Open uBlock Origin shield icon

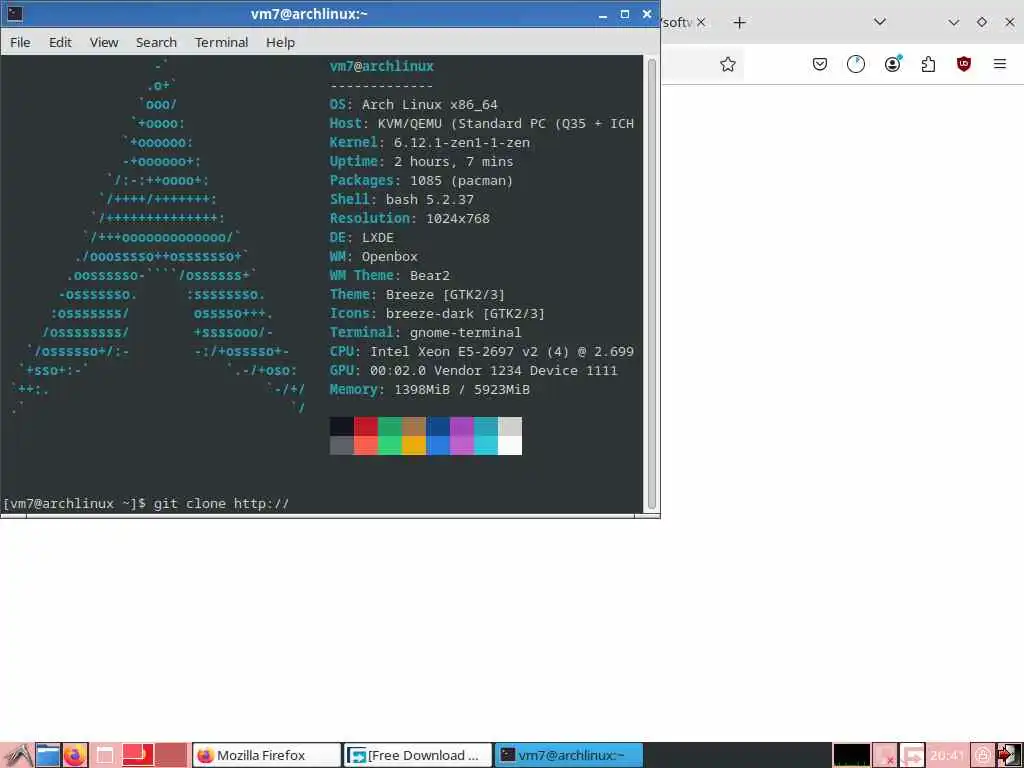[964, 64]
